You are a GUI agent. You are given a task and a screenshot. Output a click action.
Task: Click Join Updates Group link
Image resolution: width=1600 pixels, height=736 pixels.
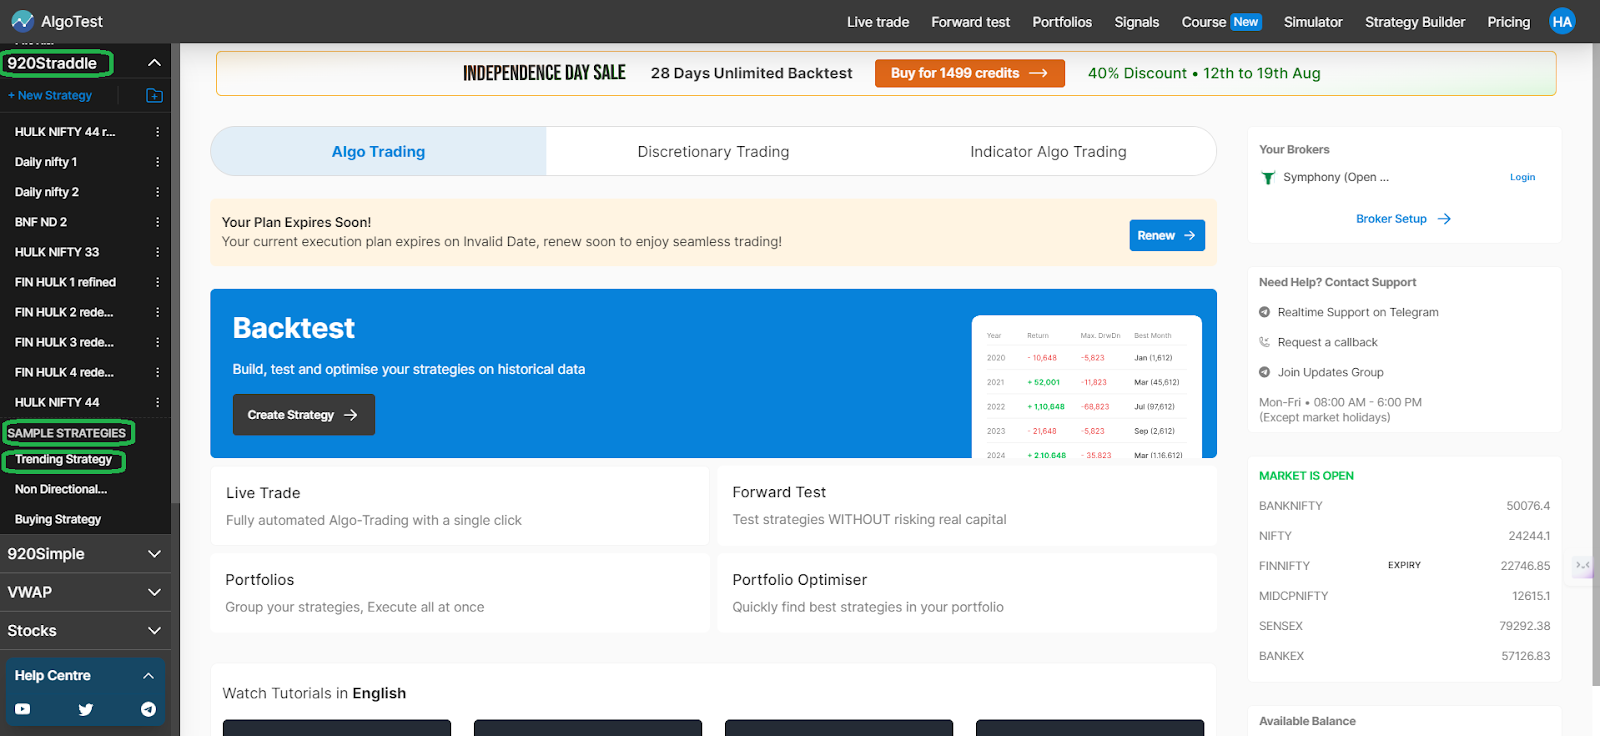pyautogui.click(x=1330, y=372)
